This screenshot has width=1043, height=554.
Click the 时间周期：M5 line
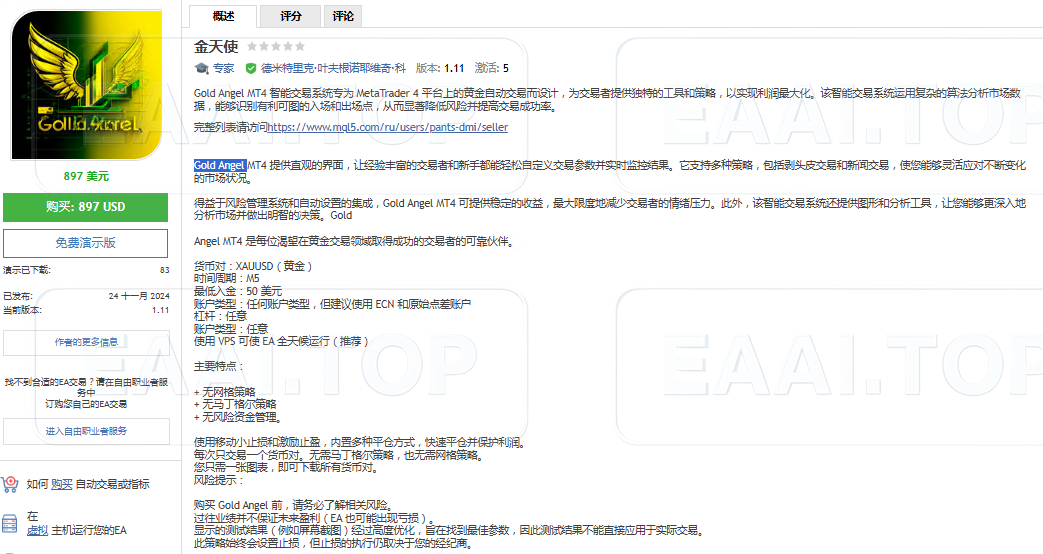click(x=227, y=279)
